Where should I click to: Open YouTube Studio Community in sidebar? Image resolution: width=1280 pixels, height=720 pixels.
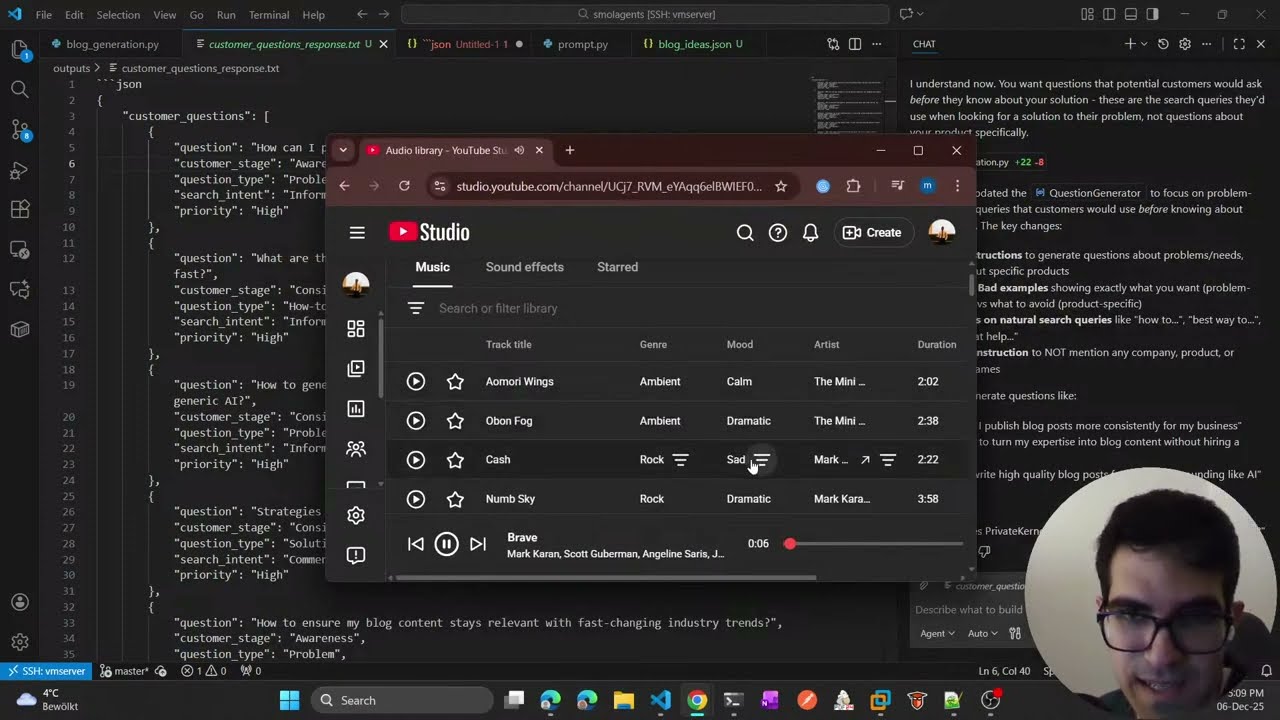pyautogui.click(x=356, y=449)
